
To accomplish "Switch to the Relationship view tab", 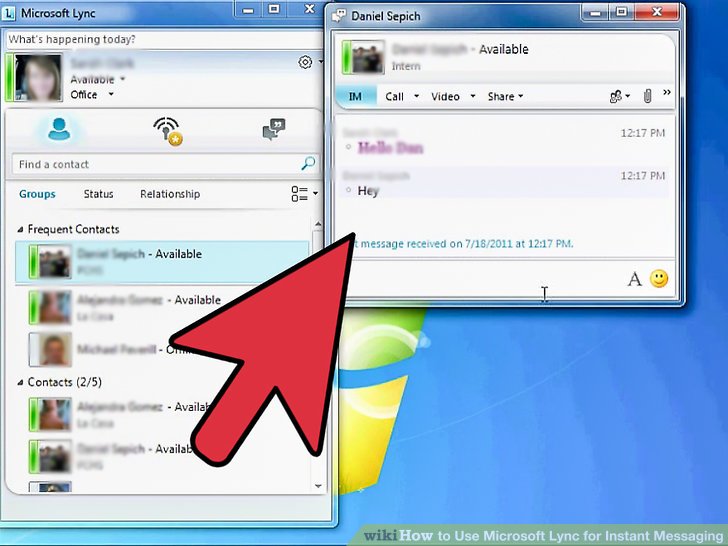I will point(170,194).
